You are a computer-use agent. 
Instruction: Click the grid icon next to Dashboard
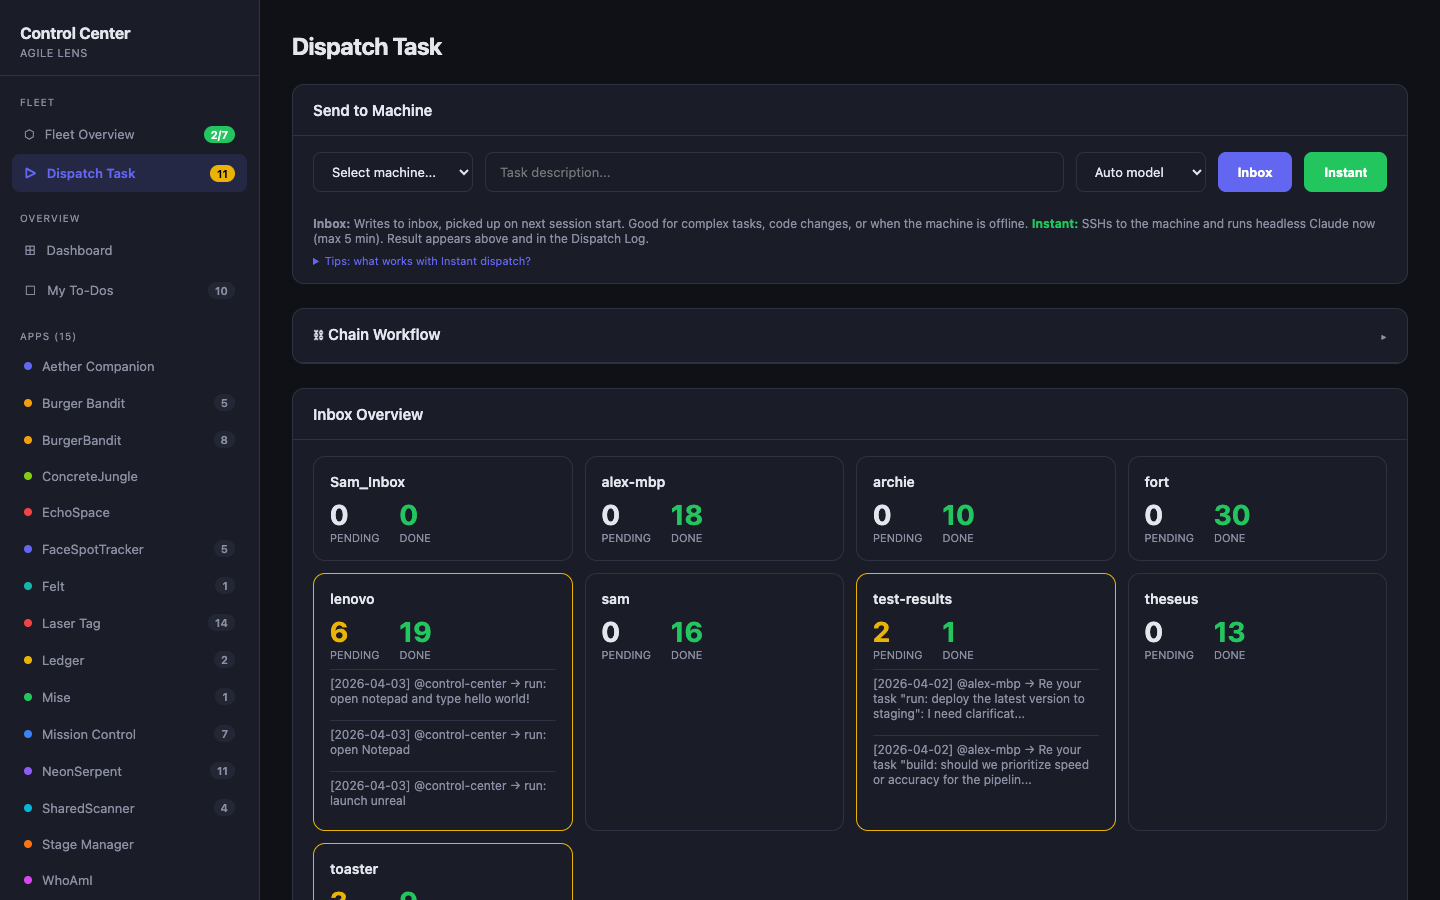(28, 250)
